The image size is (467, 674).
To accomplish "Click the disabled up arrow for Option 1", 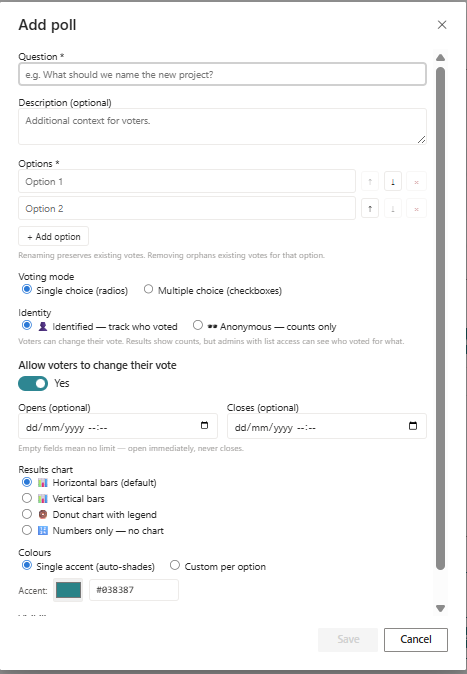I will coord(370,182).
